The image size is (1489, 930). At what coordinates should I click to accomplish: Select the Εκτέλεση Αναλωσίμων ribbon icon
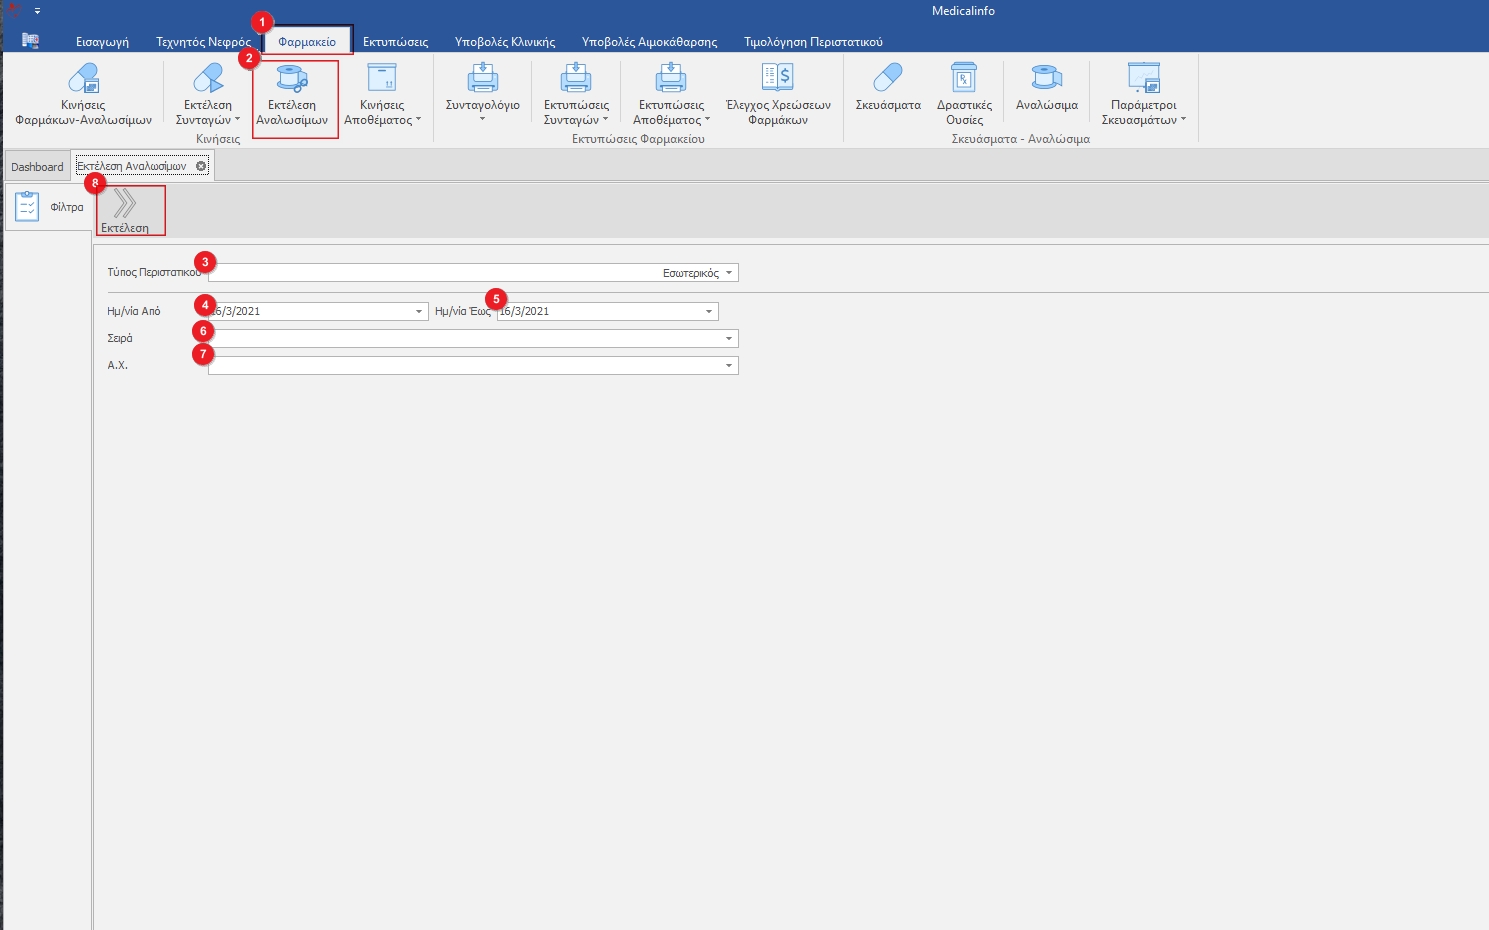(292, 79)
